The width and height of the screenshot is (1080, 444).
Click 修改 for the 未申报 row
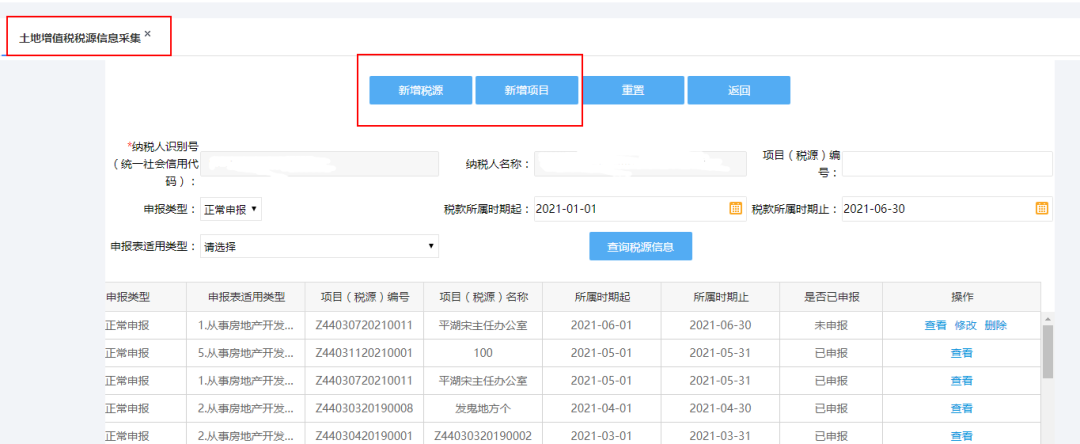966,326
